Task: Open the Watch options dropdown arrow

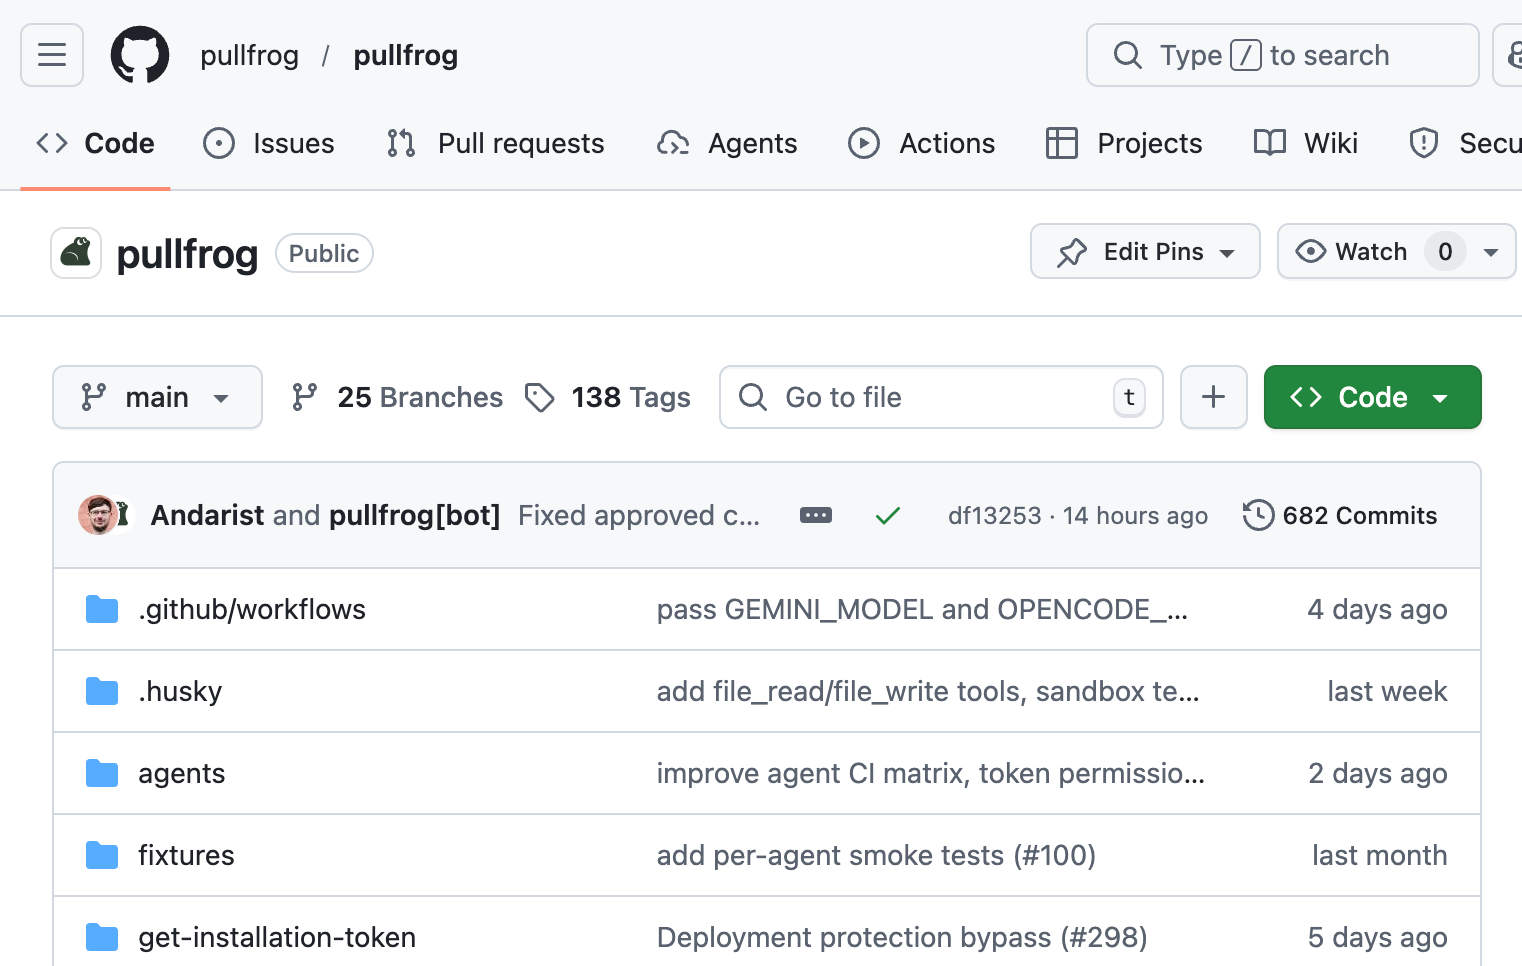Action: [1491, 252]
